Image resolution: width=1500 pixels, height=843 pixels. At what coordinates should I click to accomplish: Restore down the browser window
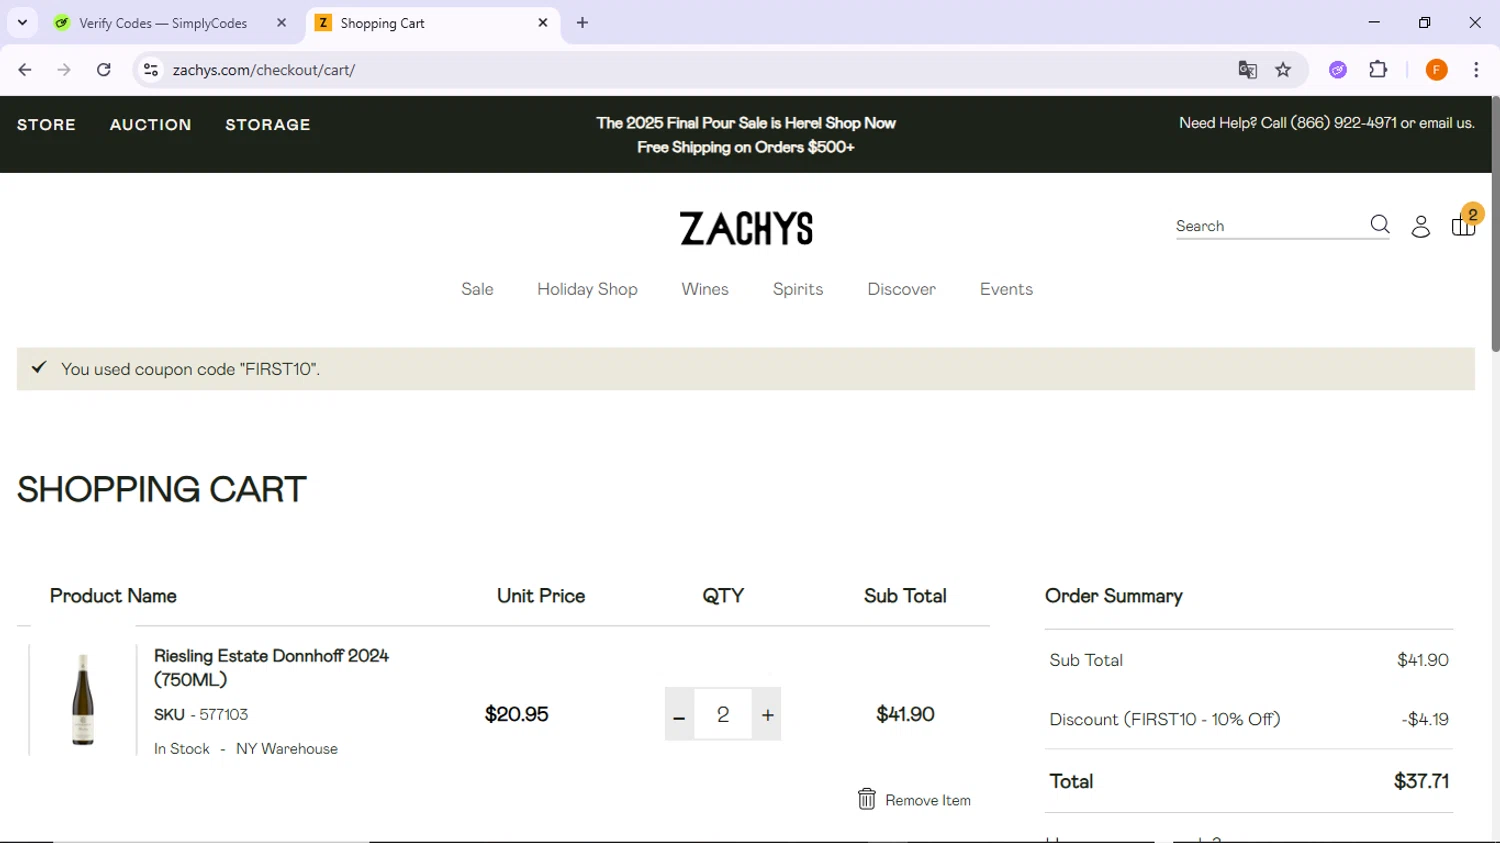pos(1424,22)
